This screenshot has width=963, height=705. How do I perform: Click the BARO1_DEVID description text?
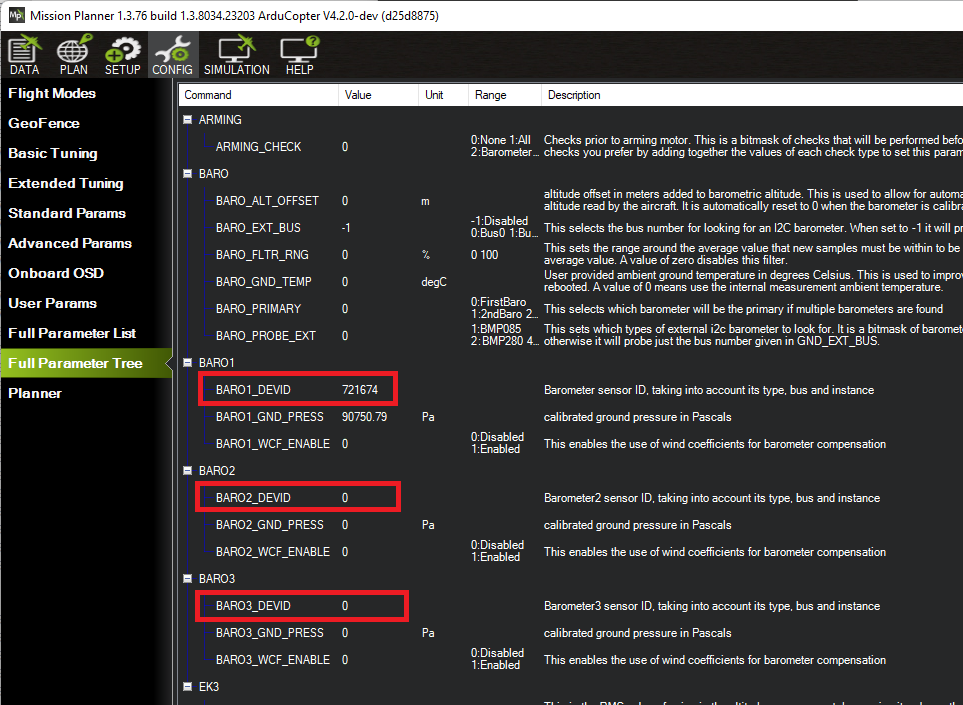(709, 390)
